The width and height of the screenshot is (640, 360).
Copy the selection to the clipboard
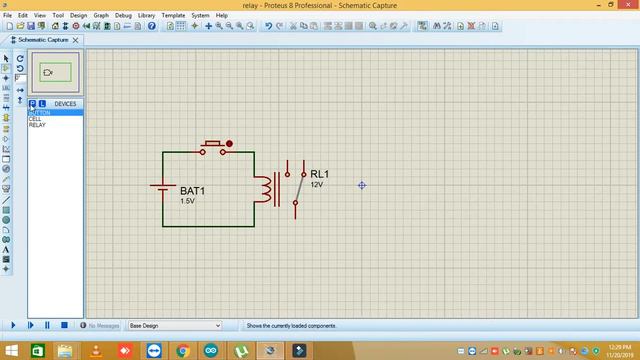click(304, 26)
